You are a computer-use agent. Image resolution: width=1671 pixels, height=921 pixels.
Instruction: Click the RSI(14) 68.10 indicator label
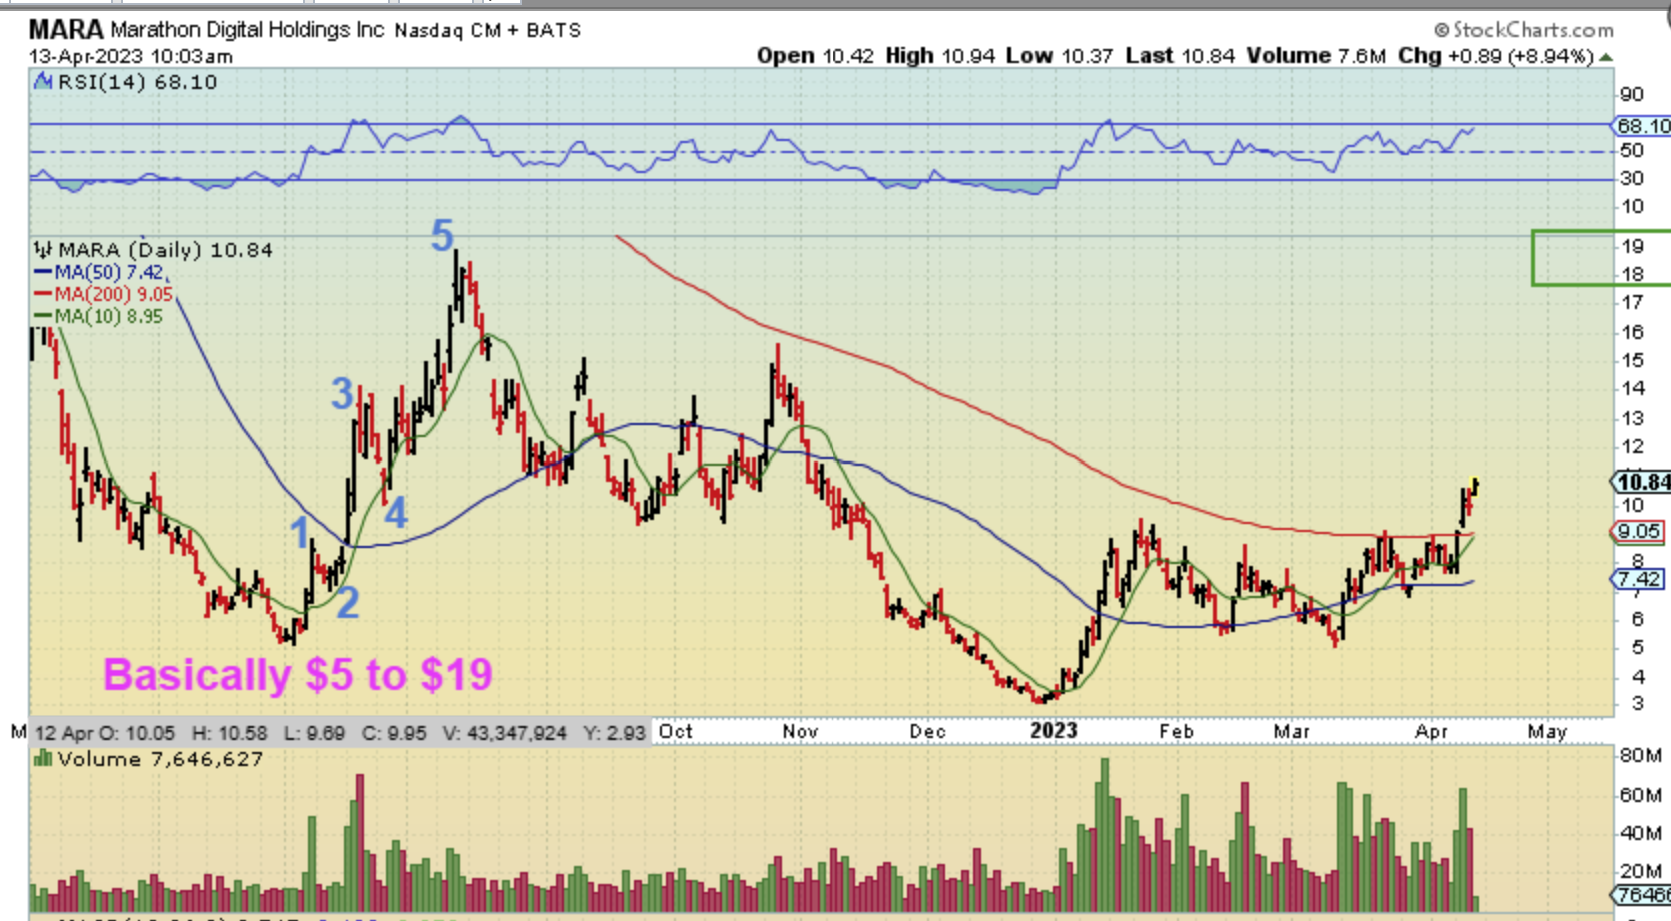[x=137, y=82]
